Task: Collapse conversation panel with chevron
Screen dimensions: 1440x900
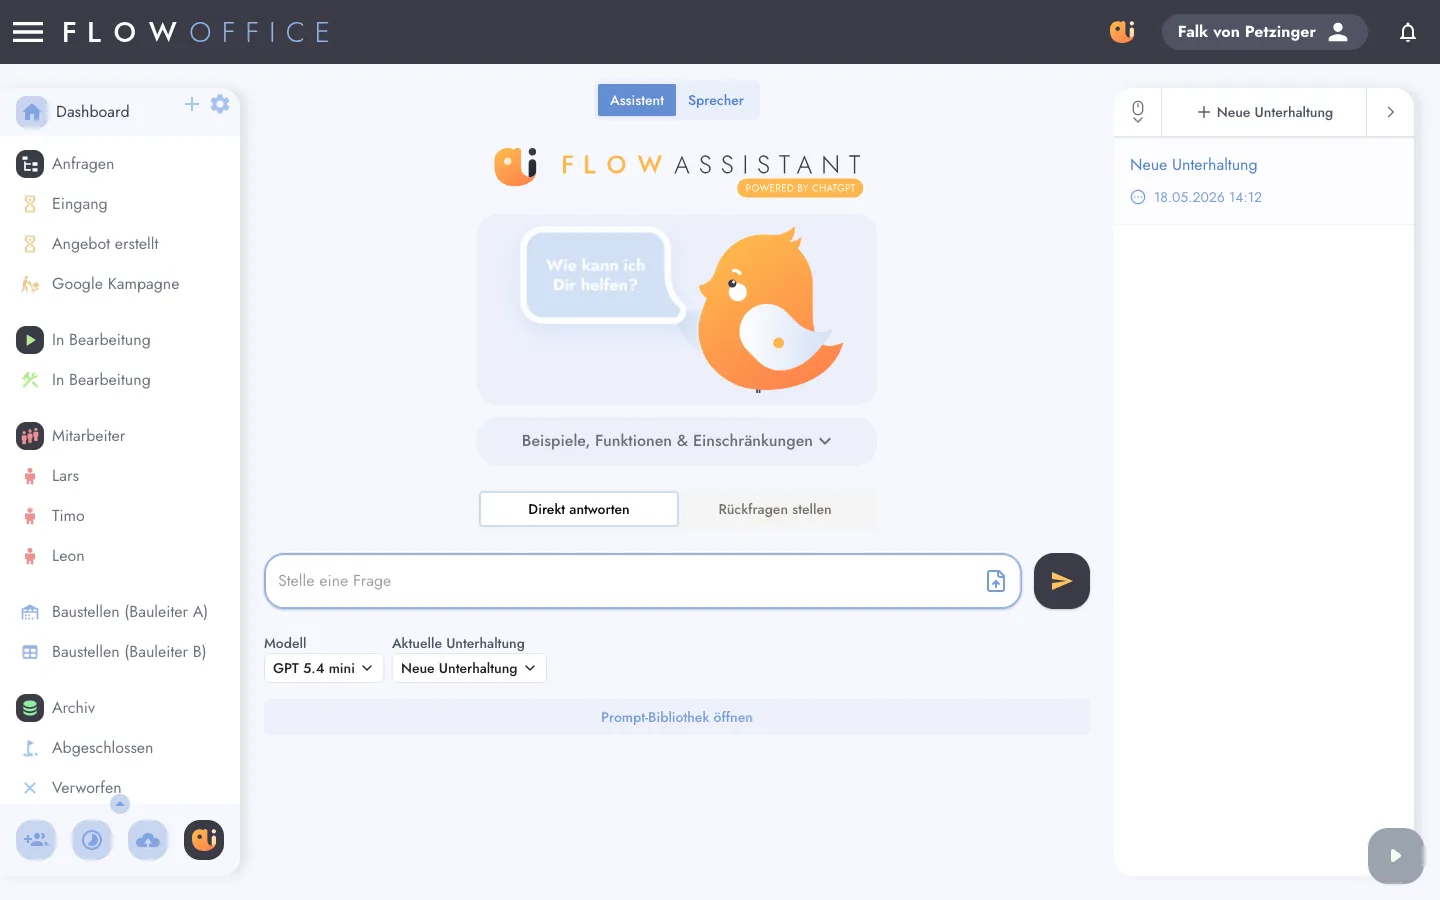Action: click(1390, 112)
